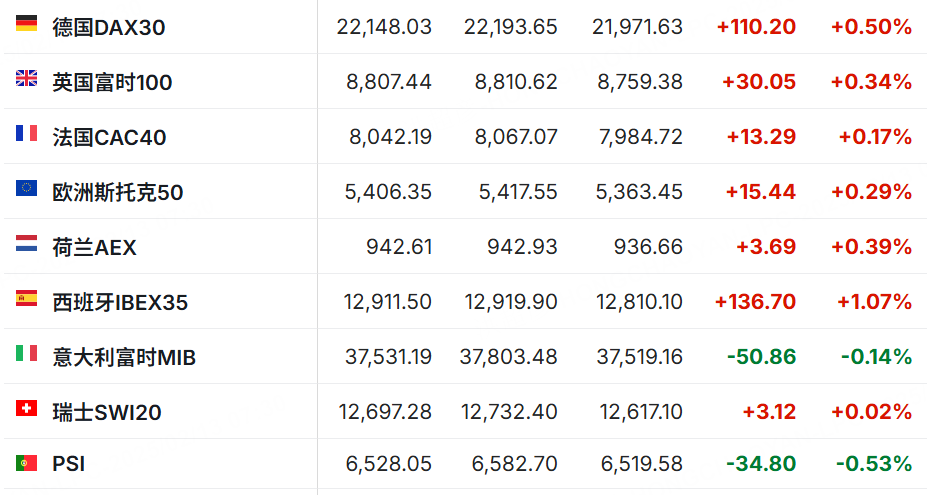Open the PSI index link
The image size is (927, 495).
pos(69,464)
